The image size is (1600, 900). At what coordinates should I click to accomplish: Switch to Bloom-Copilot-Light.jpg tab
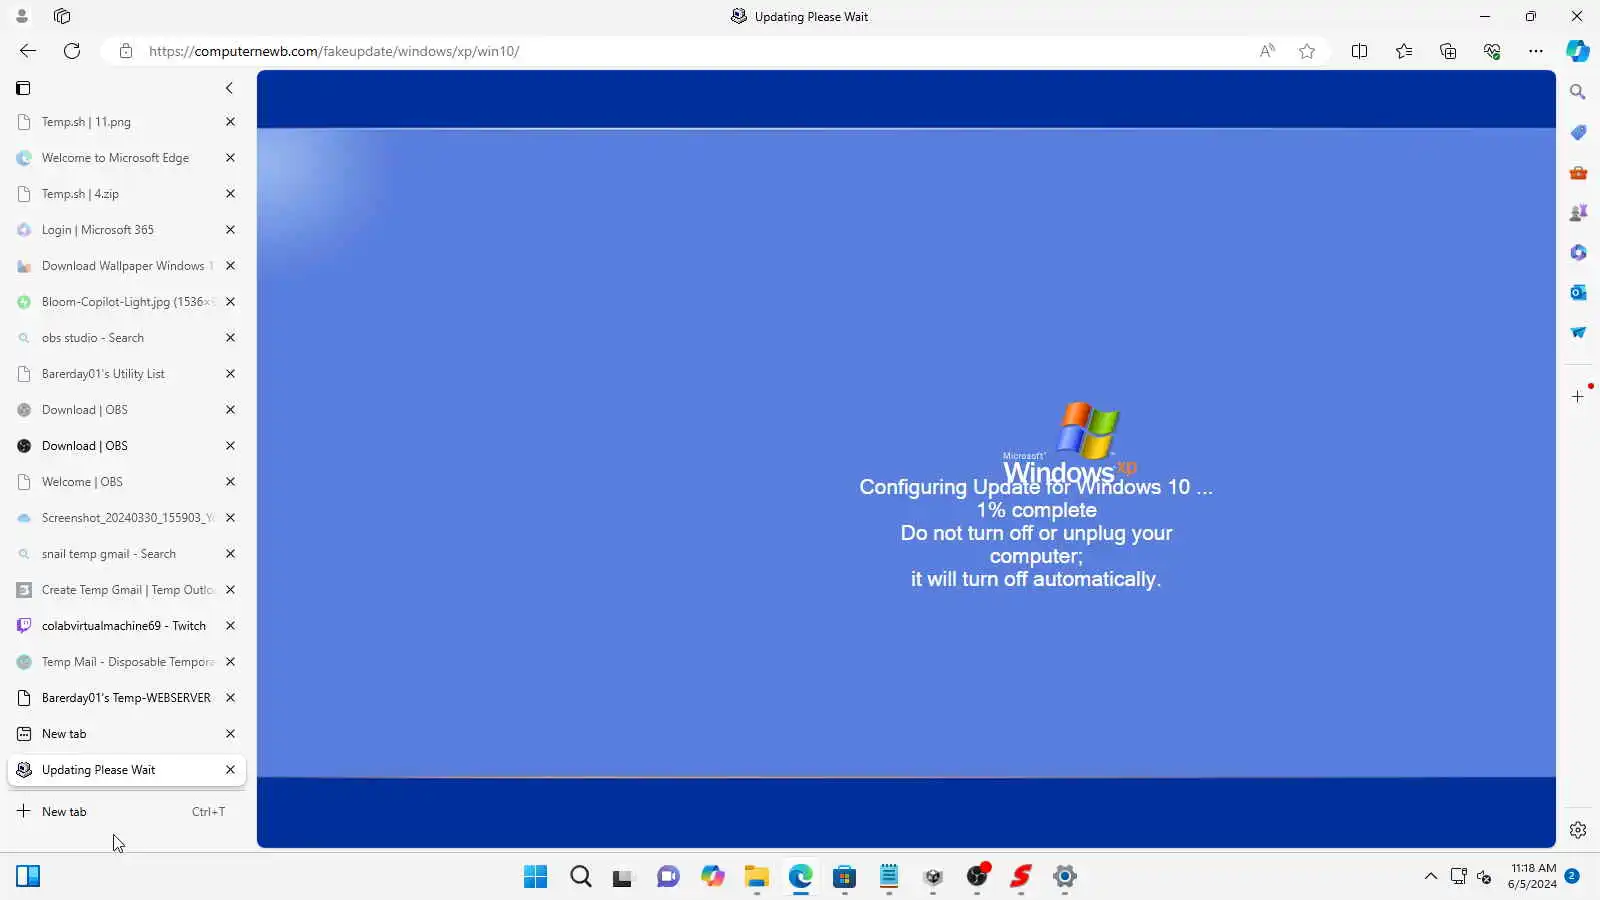coord(126,302)
